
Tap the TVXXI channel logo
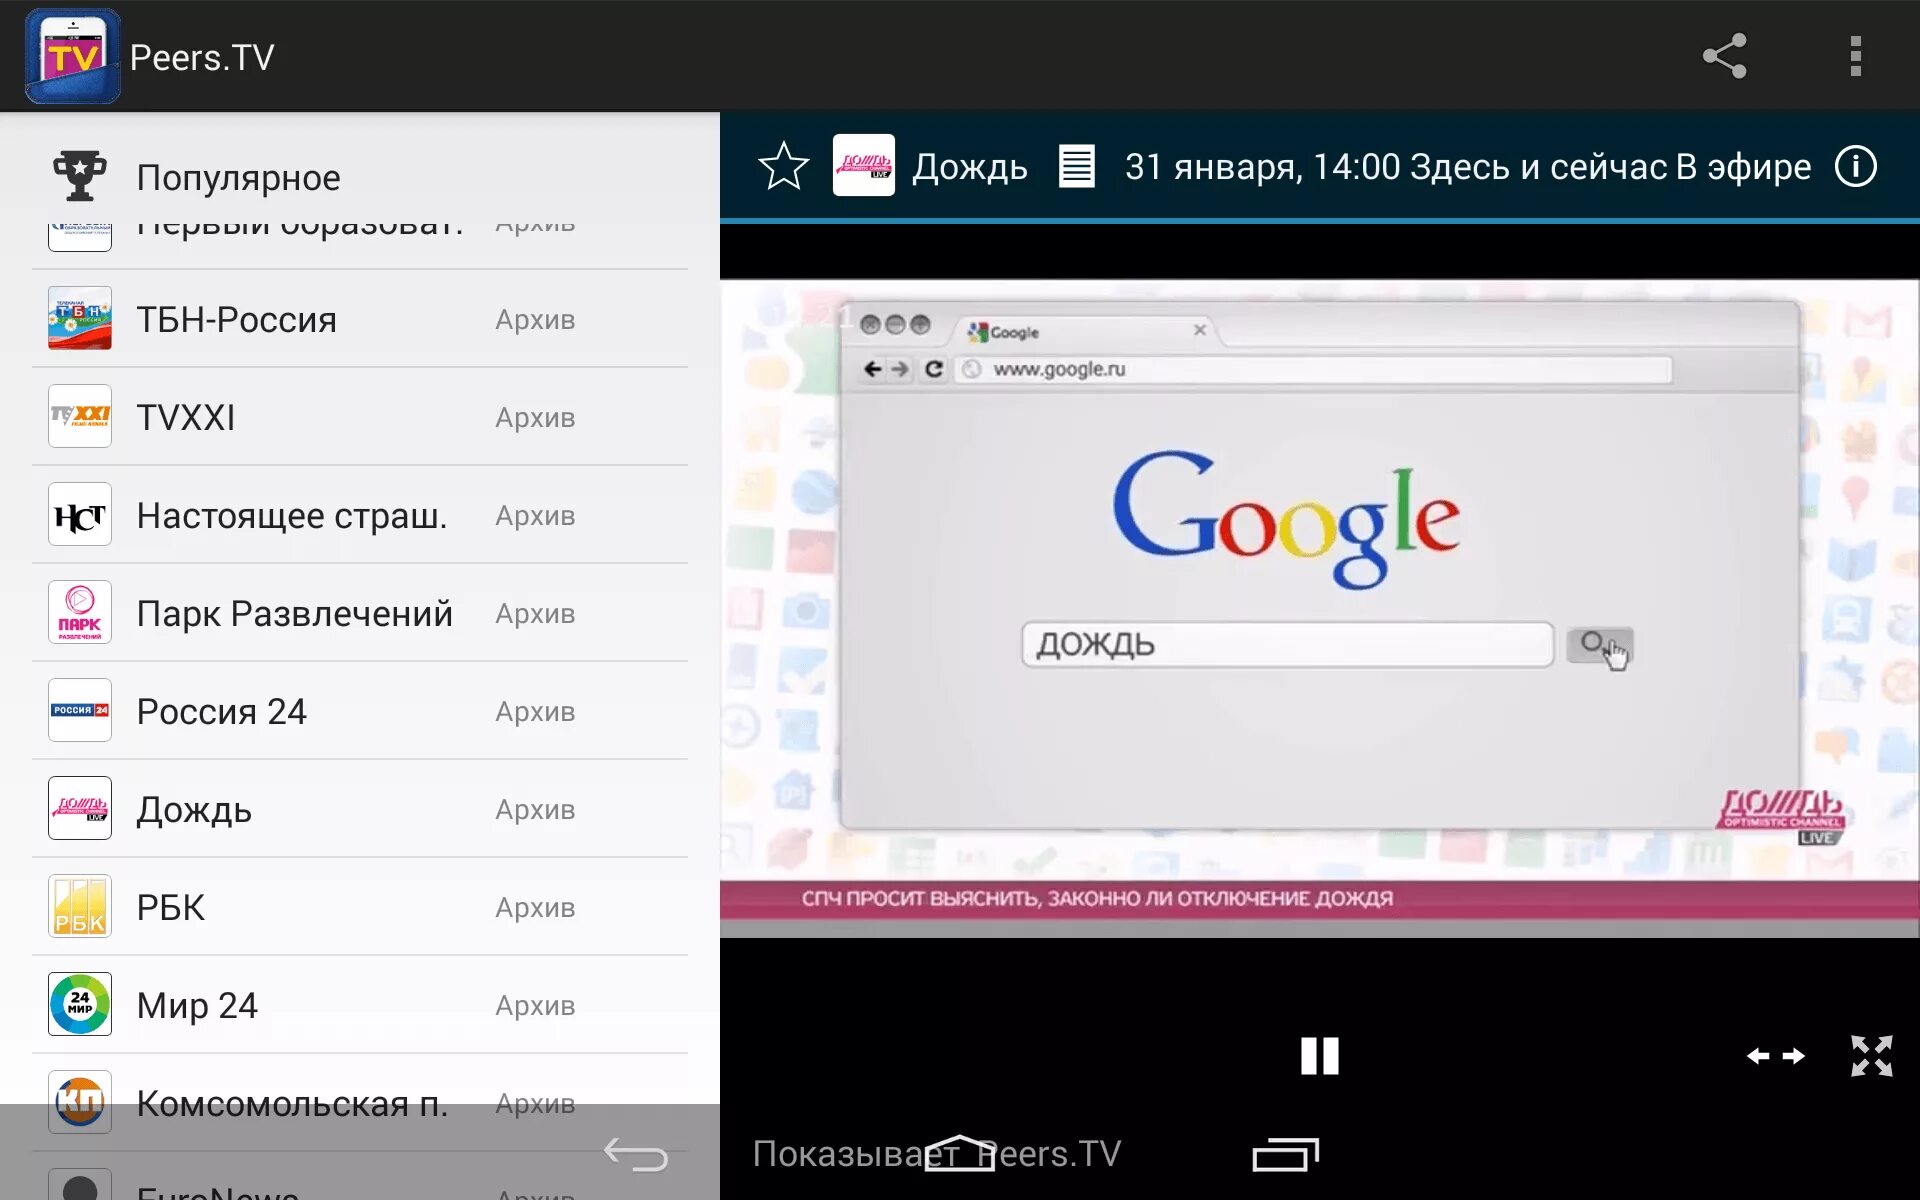click(x=80, y=417)
